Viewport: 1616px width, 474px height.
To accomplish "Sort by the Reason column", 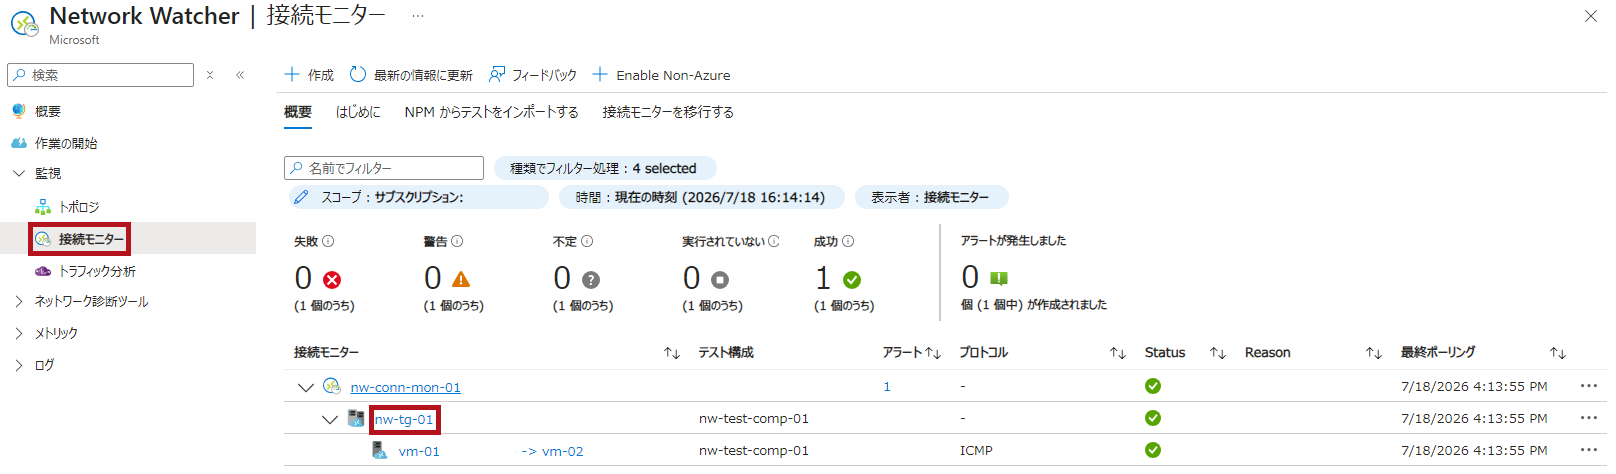I will 1374,353.
